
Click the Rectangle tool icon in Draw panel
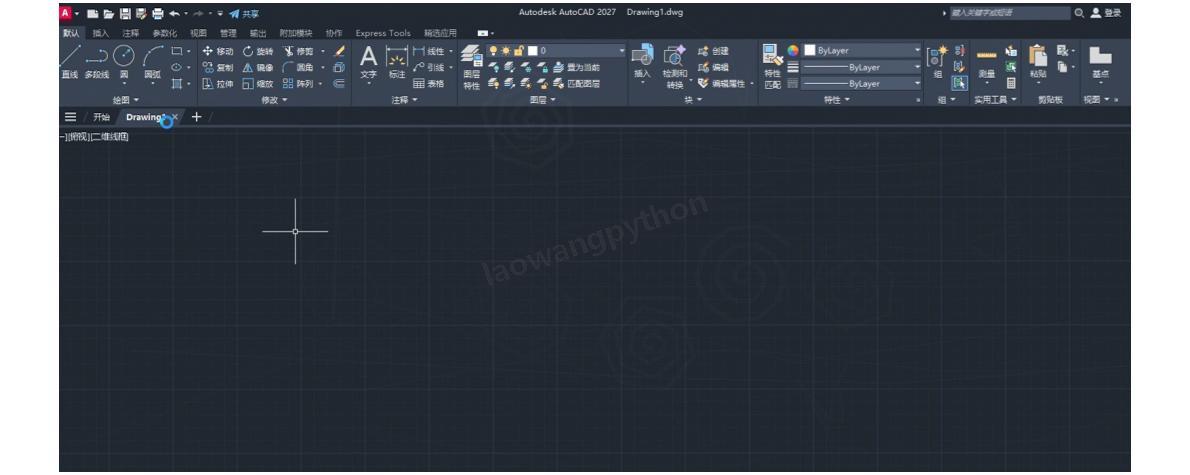(177, 51)
